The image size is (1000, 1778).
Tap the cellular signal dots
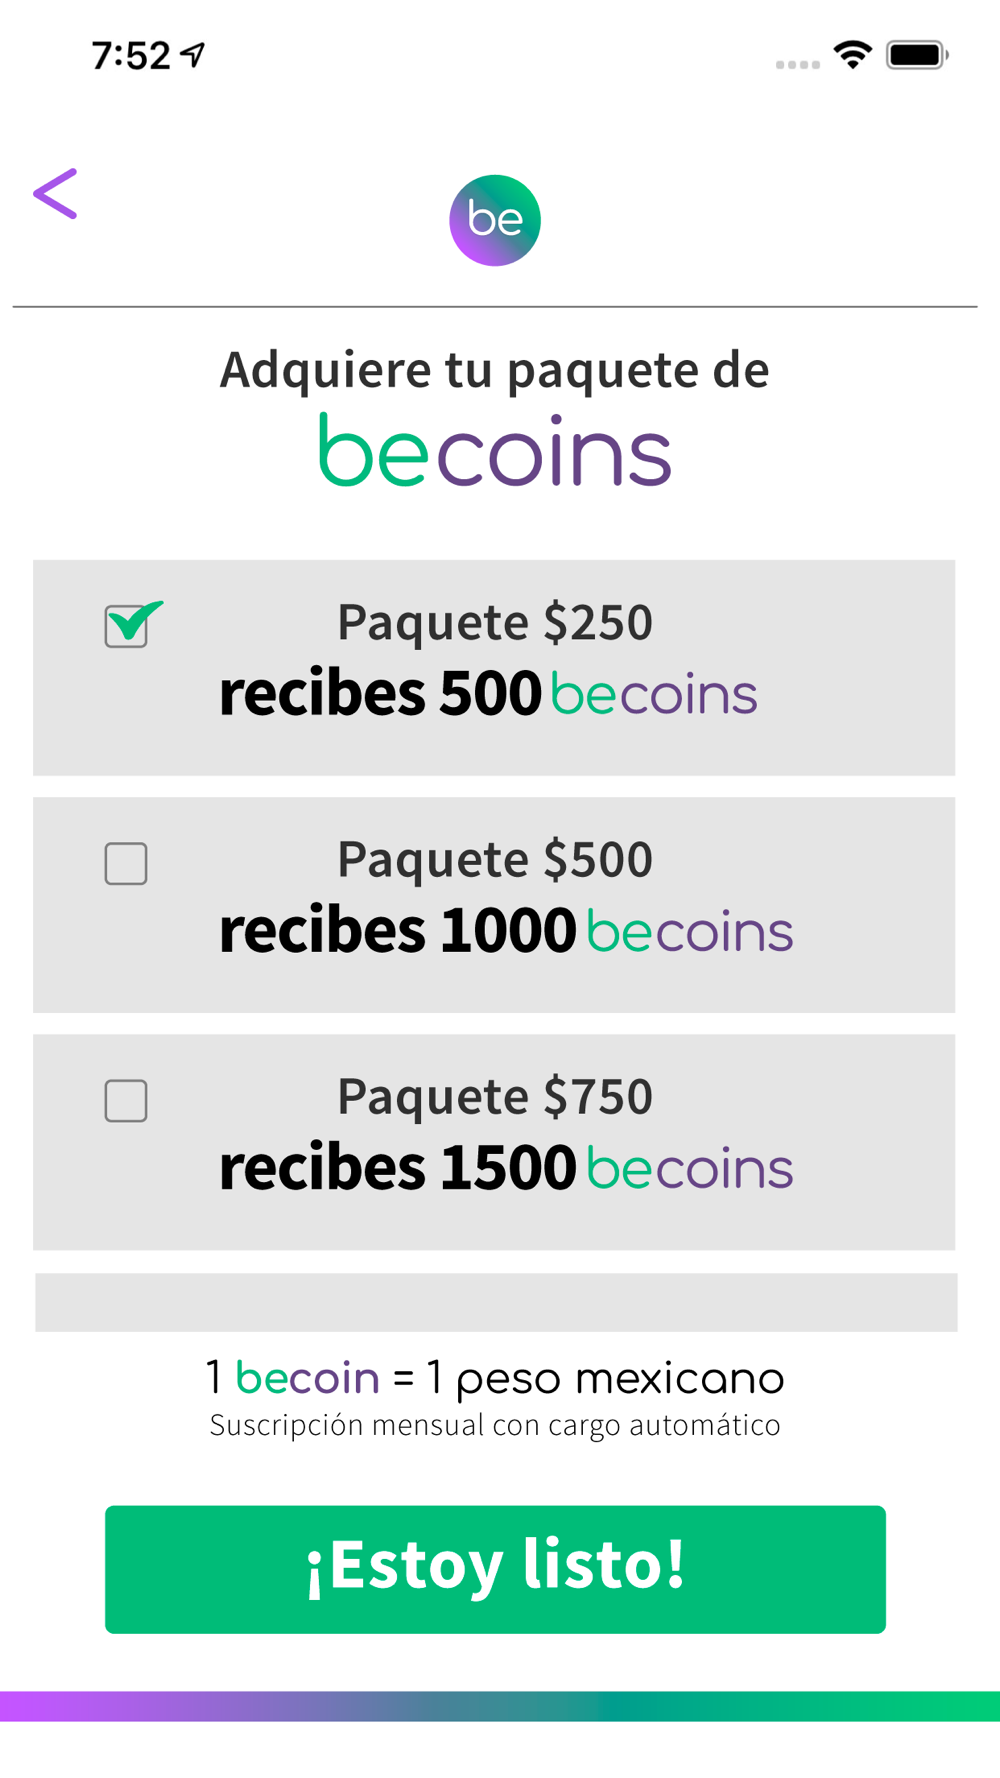pyautogui.click(x=797, y=64)
